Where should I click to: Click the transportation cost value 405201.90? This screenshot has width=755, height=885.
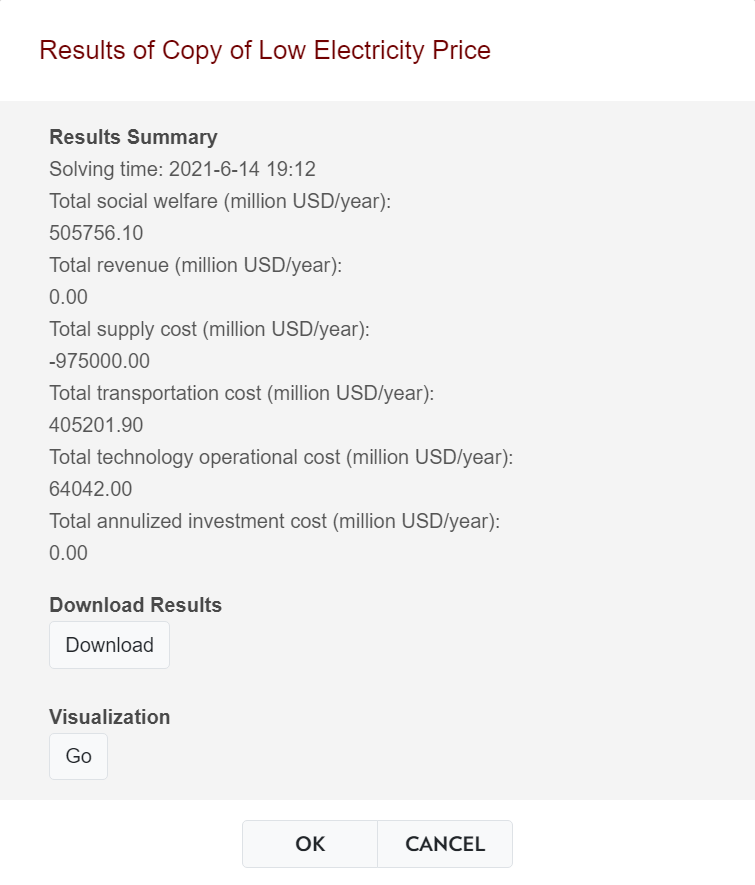click(x=96, y=425)
